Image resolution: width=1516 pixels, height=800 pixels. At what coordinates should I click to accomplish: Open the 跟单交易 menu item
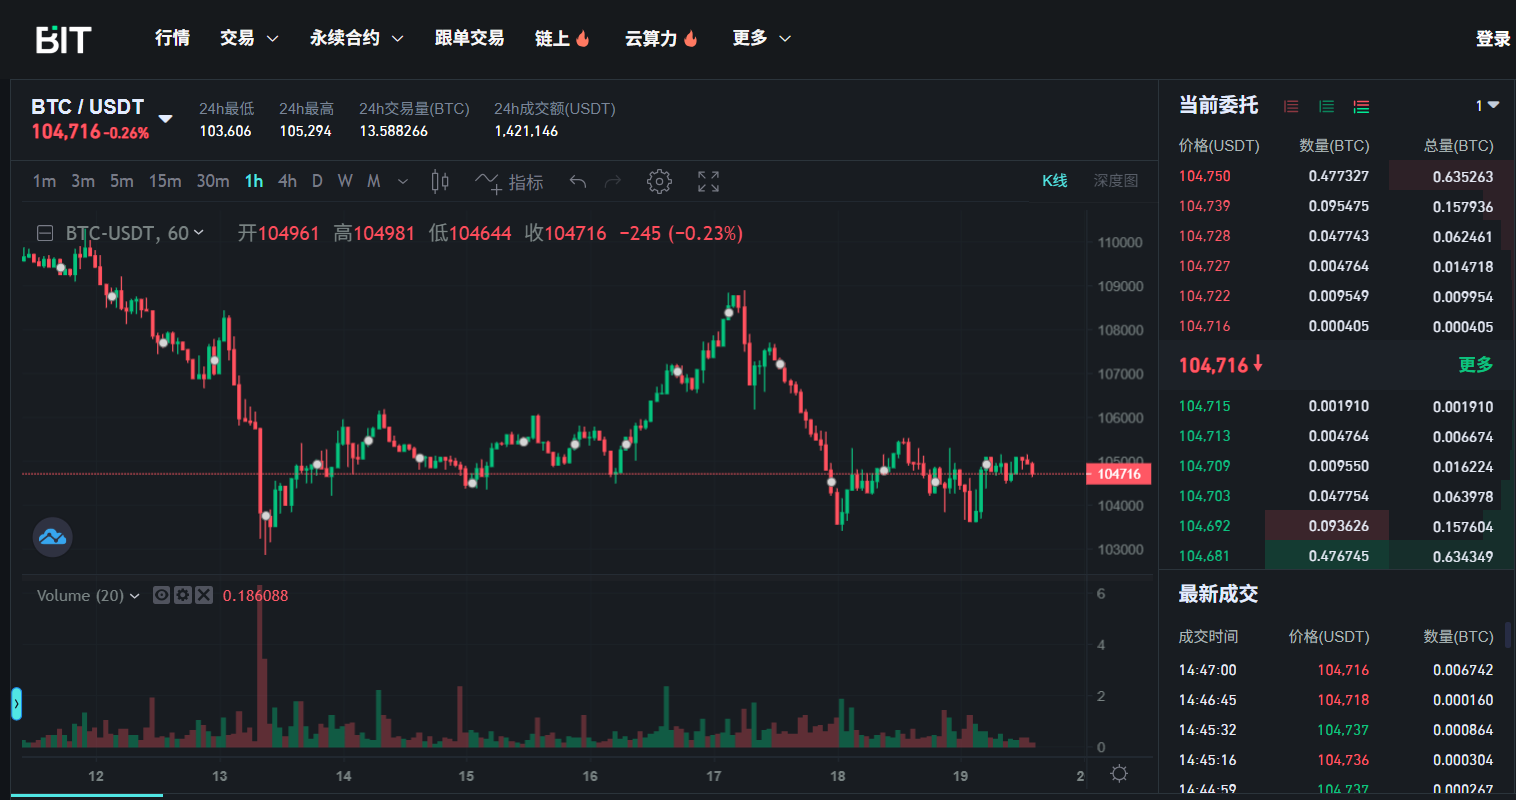[469, 38]
